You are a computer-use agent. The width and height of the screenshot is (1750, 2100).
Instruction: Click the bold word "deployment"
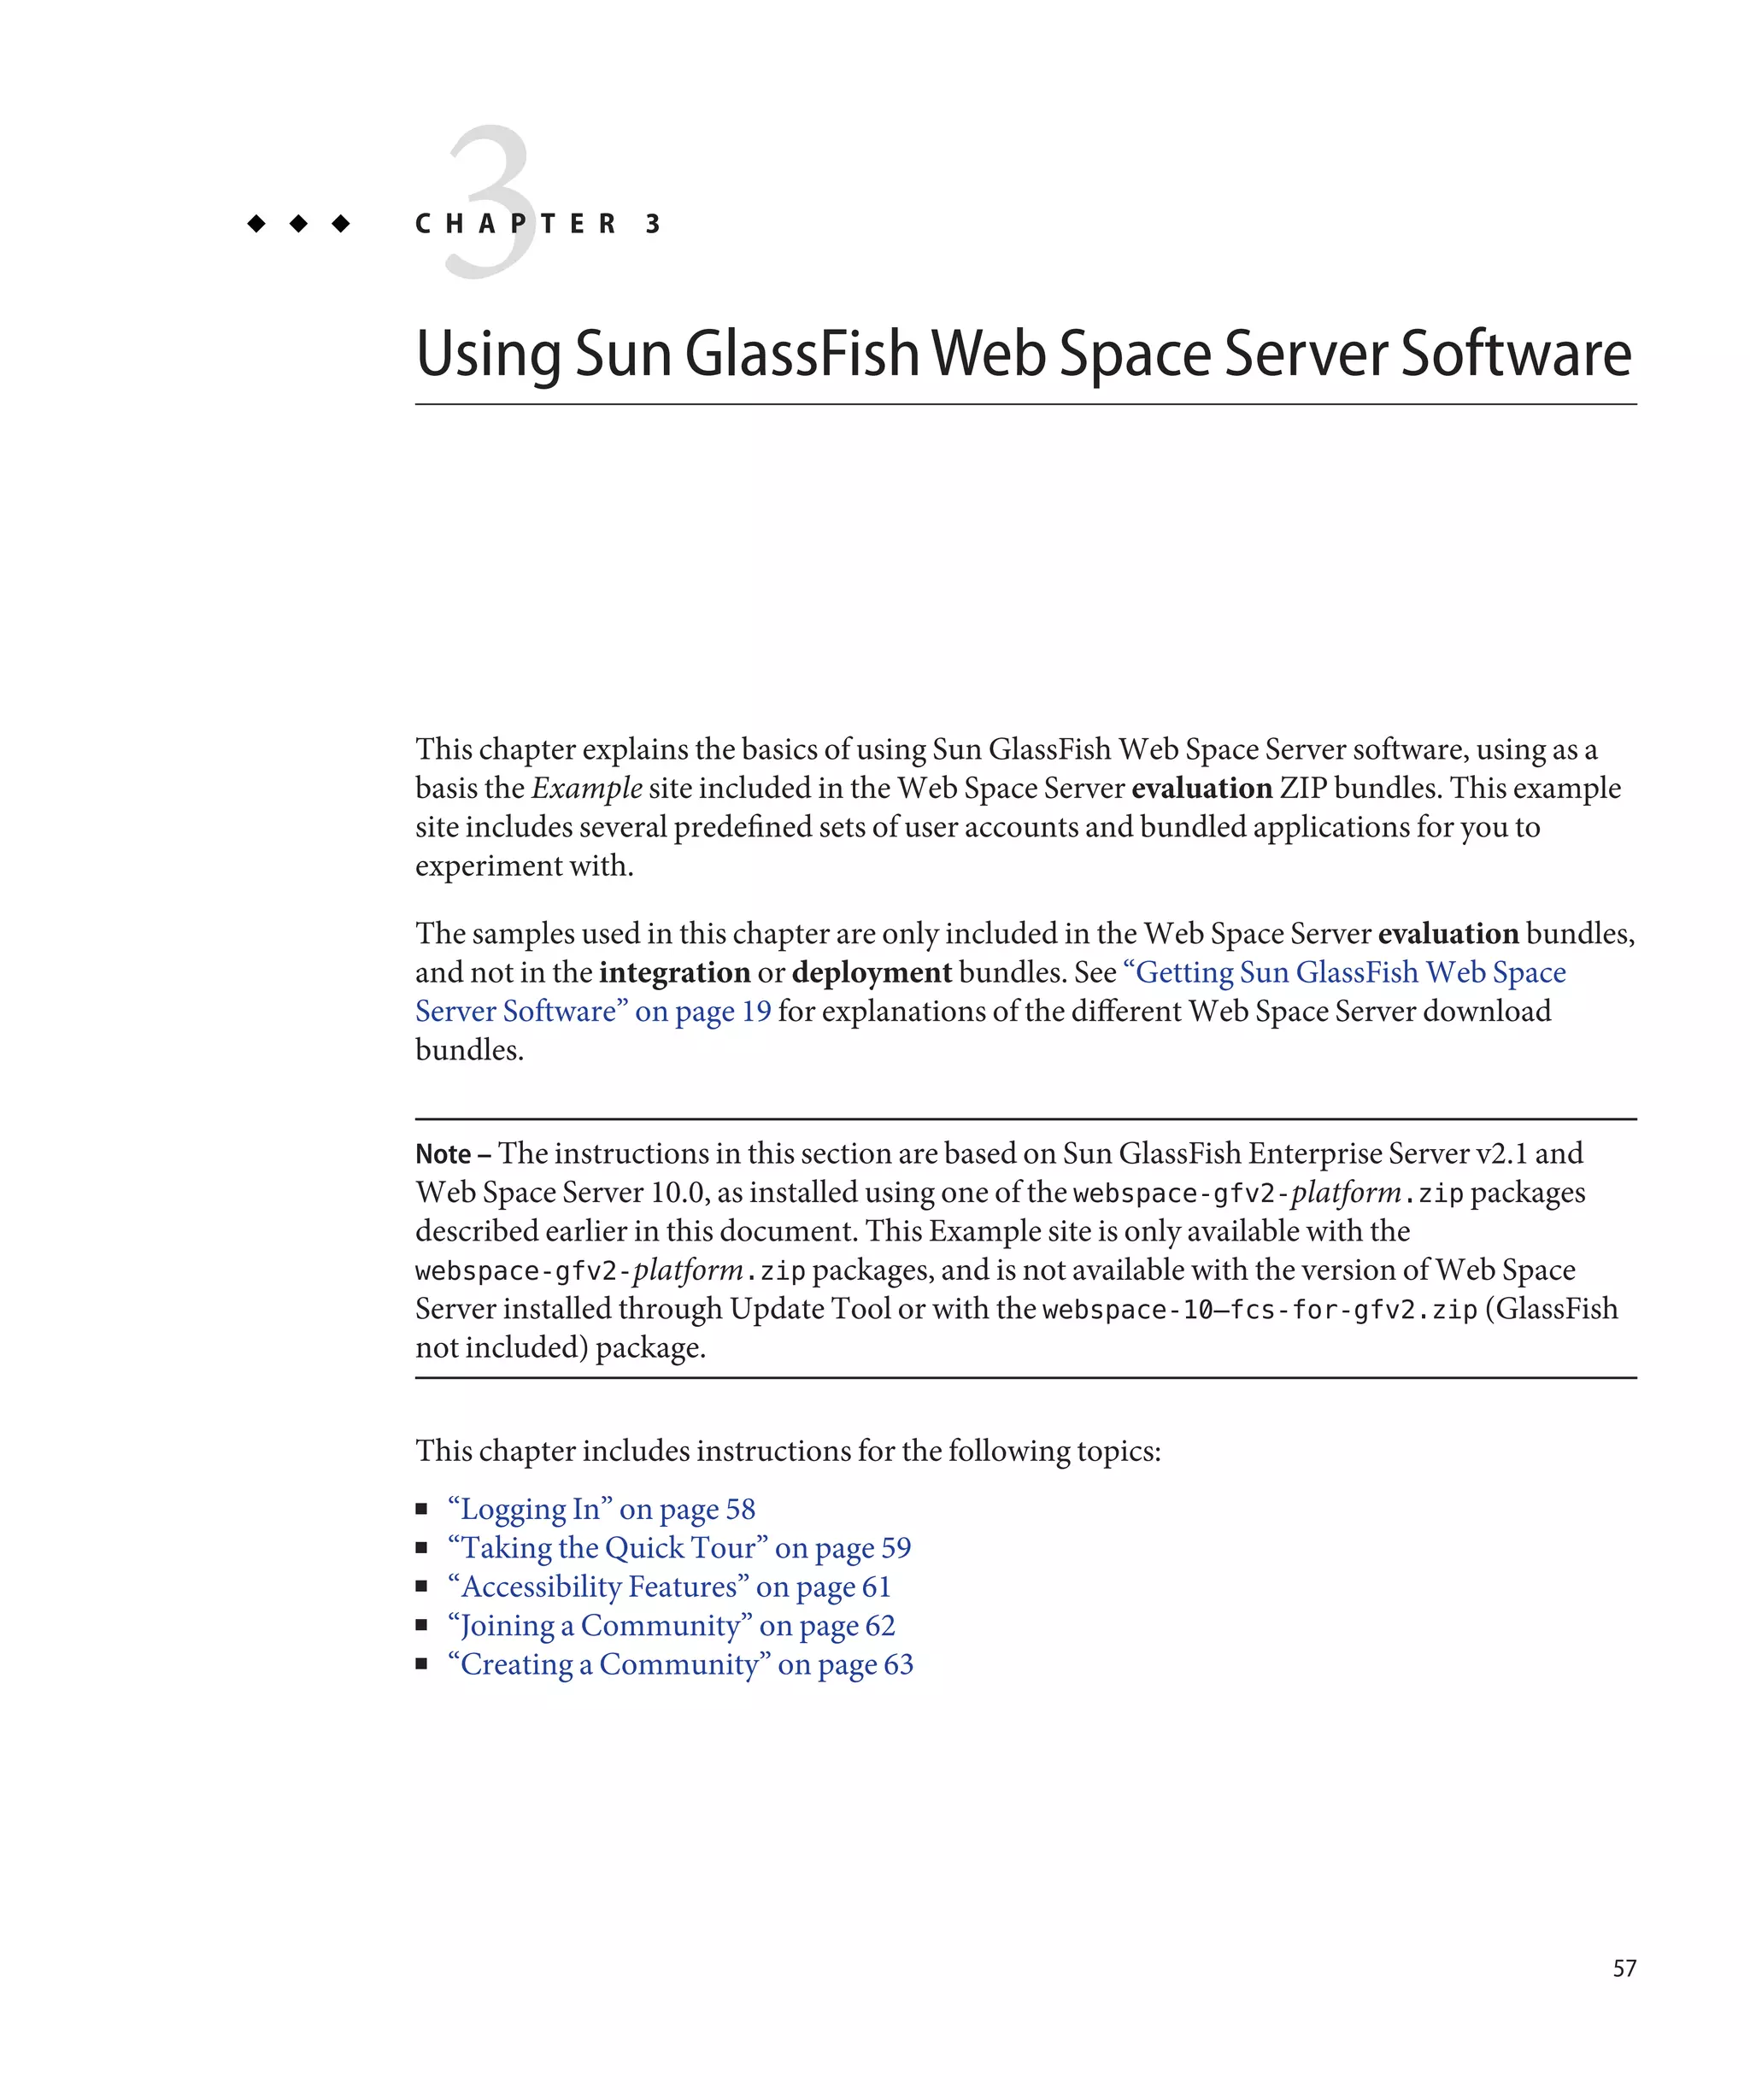pyautogui.click(x=872, y=973)
